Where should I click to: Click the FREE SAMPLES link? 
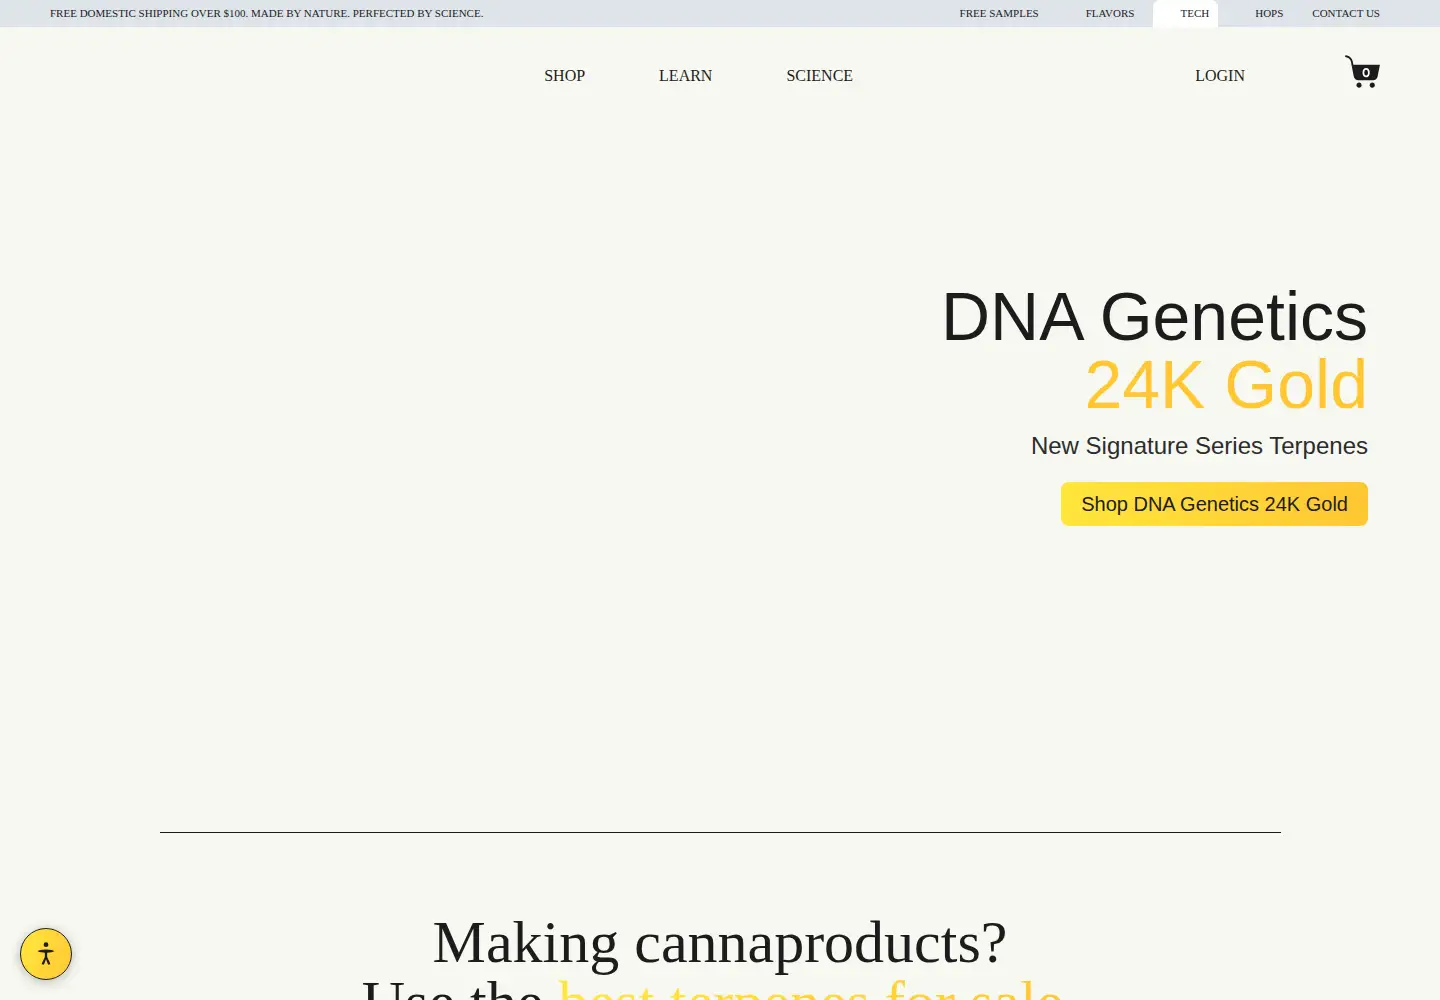click(999, 13)
